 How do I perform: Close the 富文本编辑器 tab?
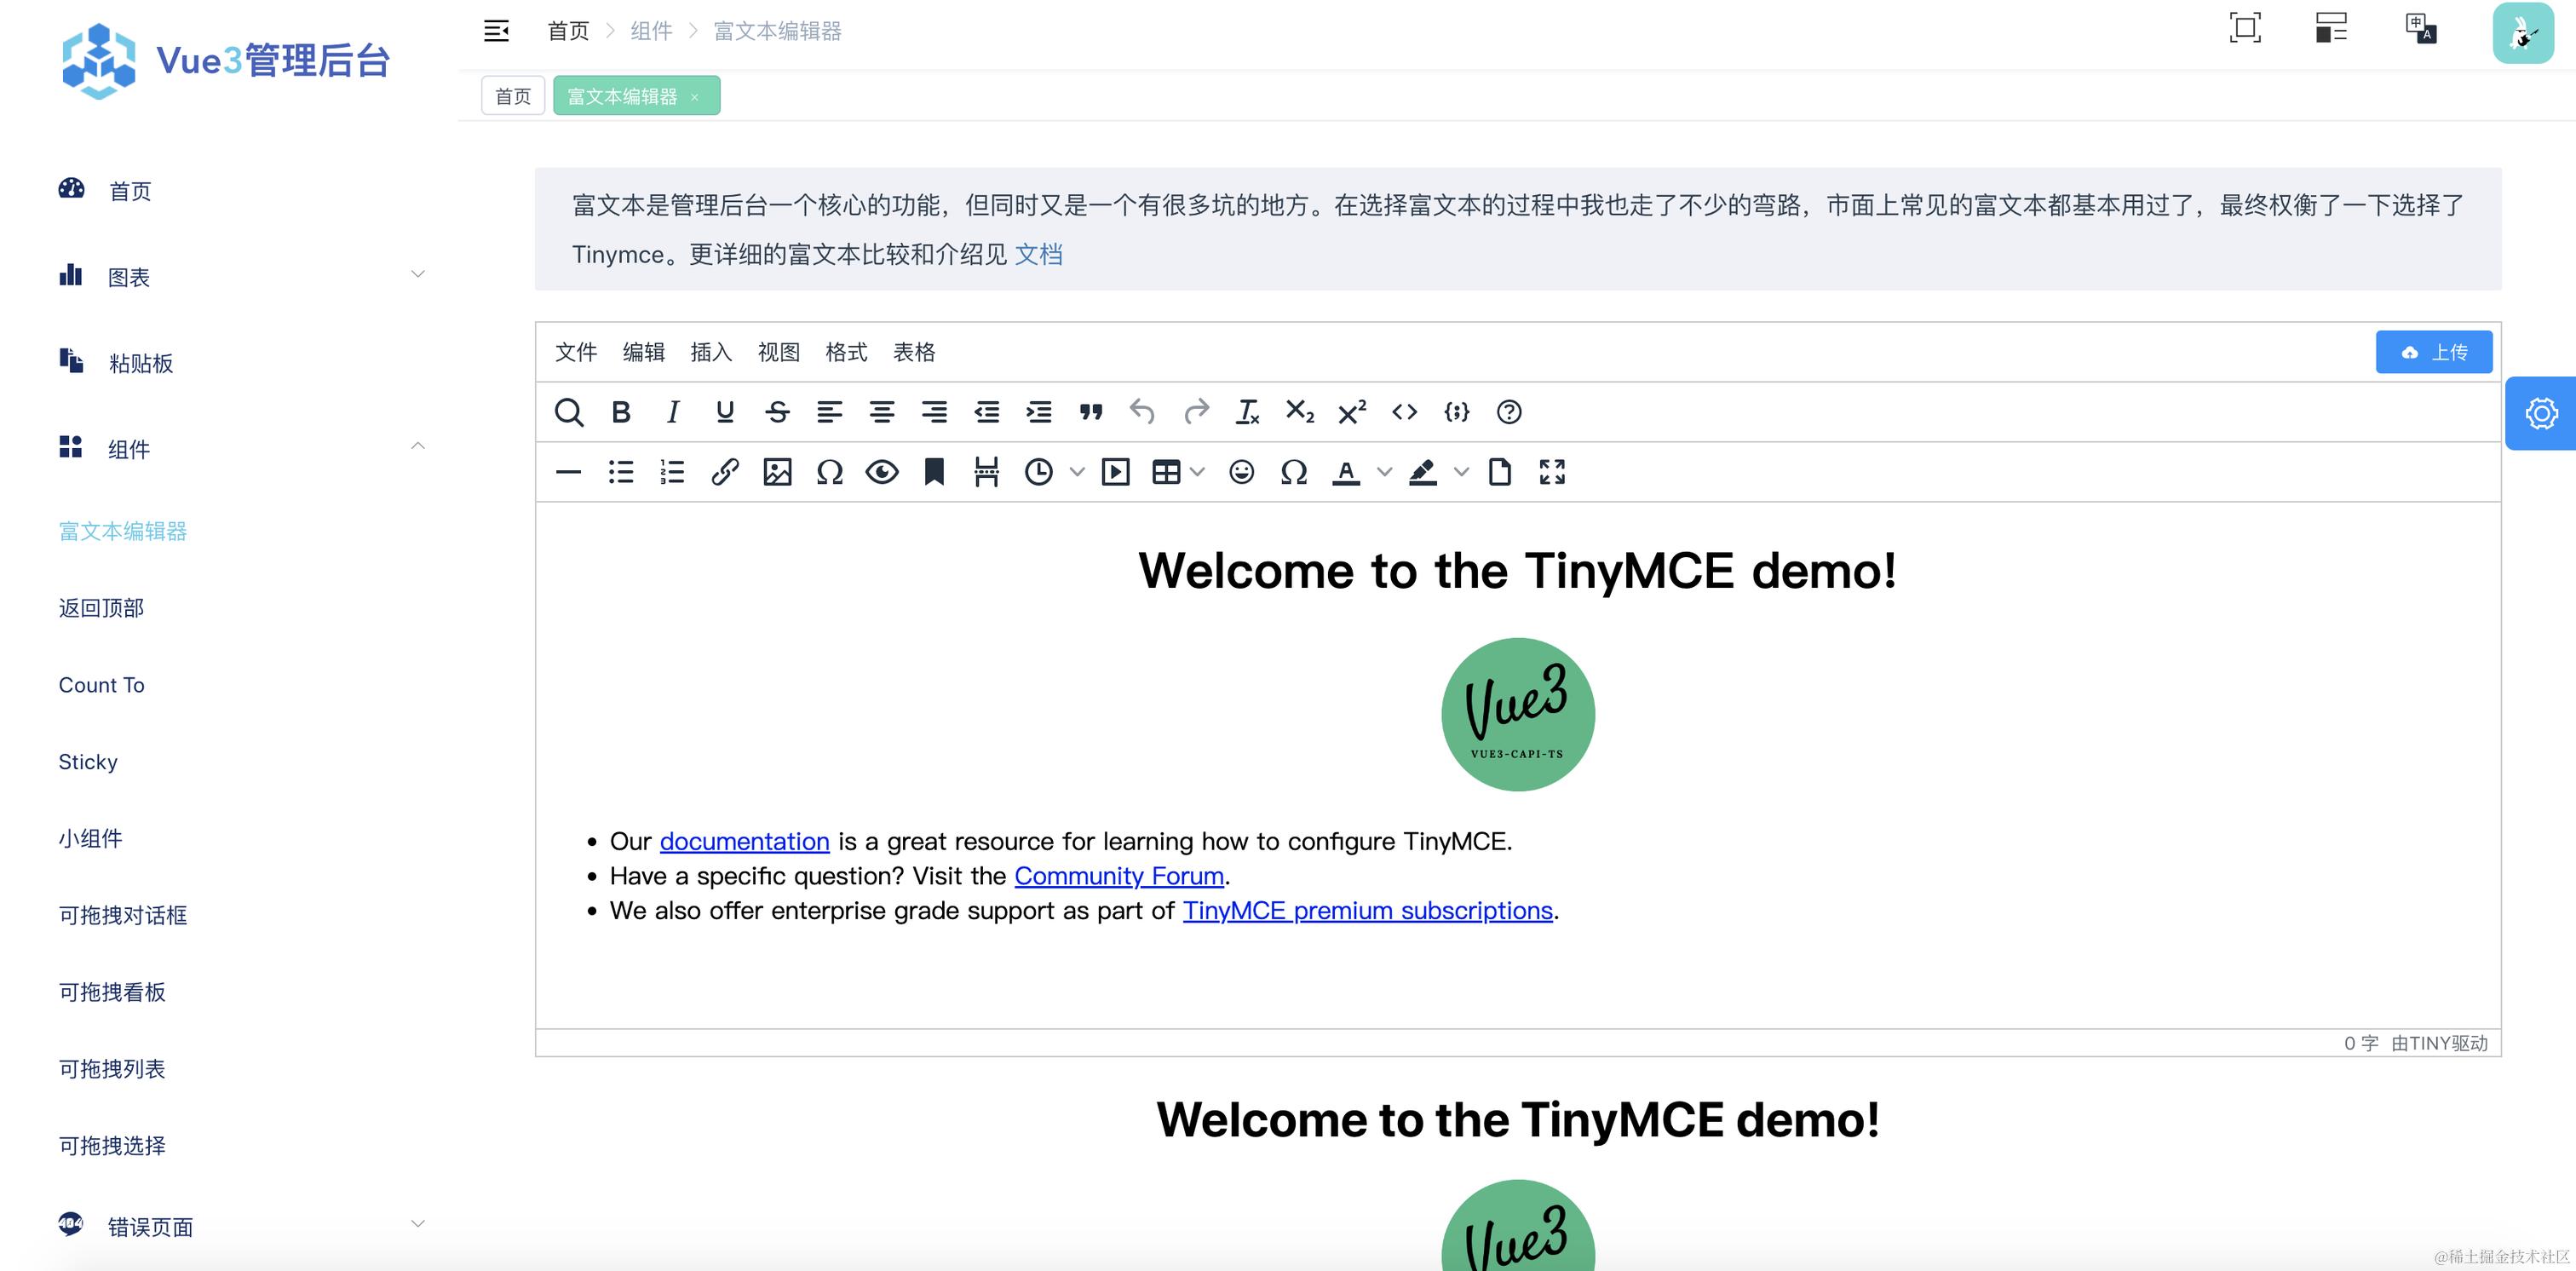695,96
